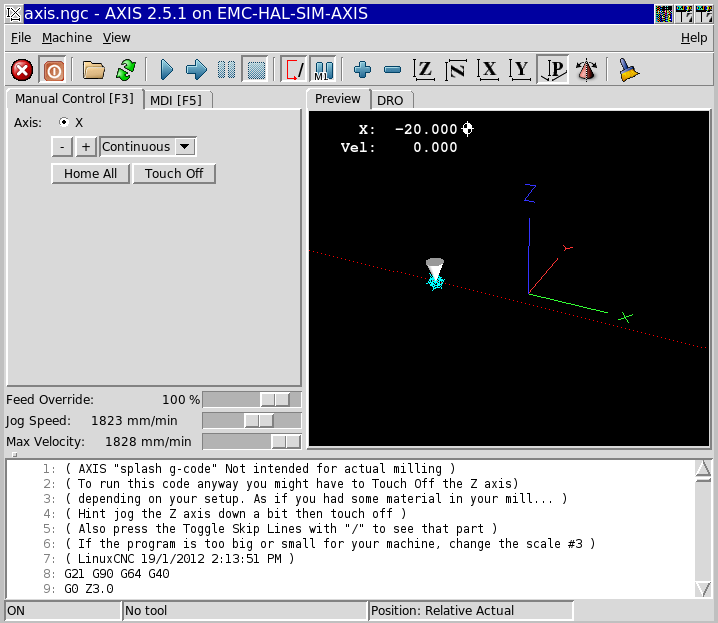Reload the current file with green arrows
This screenshot has width=718, height=623.
[x=126, y=70]
